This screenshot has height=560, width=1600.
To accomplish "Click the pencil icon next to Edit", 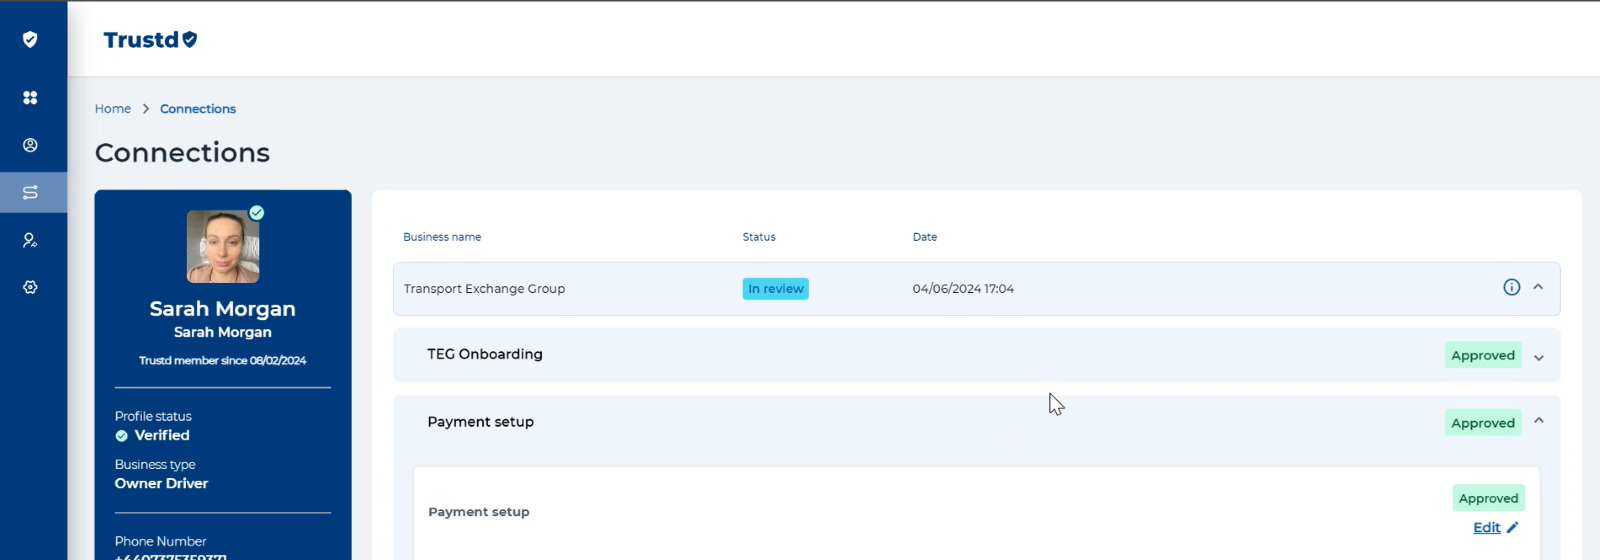I will click(1512, 527).
